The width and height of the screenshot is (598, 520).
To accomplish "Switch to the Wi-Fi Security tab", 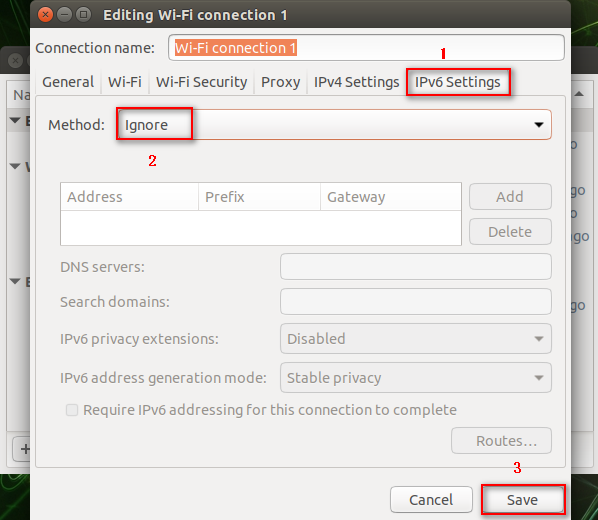I will coord(201,82).
